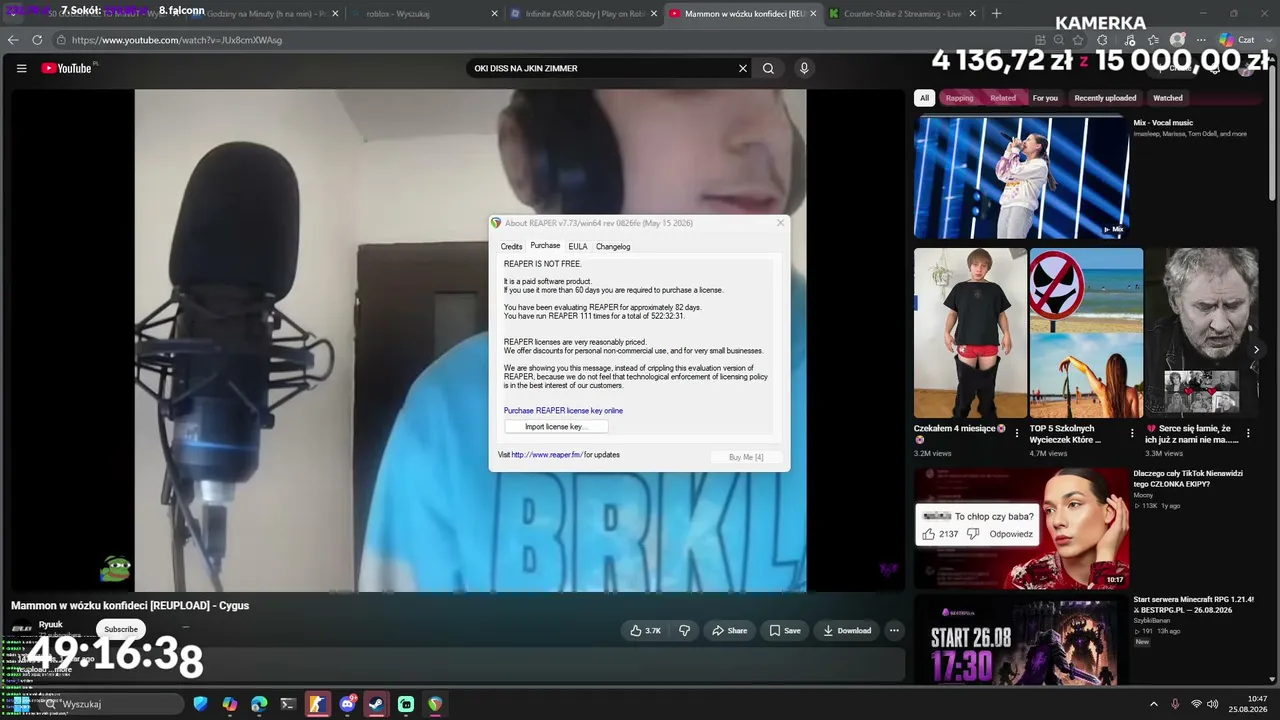The height and width of the screenshot is (720, 1280).
Task: Open the Czekałem 4 miesiące thumbnail
Action: [x=970, y=333]
